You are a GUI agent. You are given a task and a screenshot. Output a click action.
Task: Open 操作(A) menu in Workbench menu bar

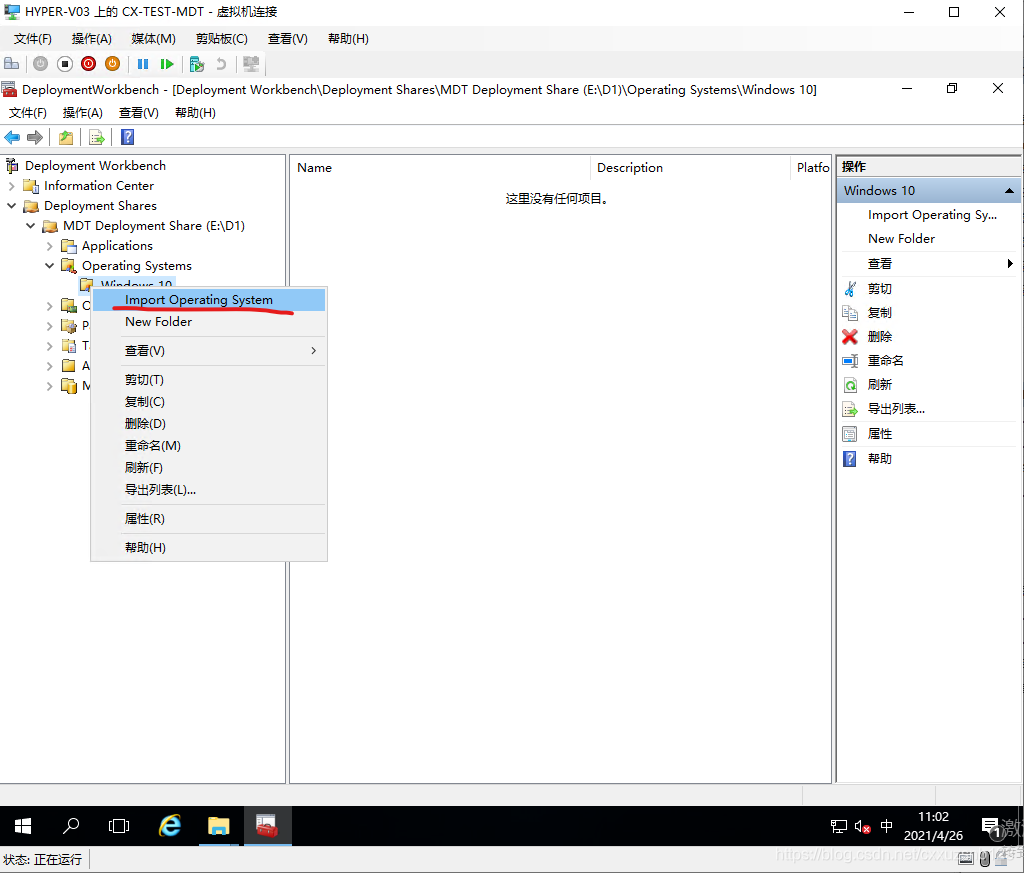pos(82,112)
